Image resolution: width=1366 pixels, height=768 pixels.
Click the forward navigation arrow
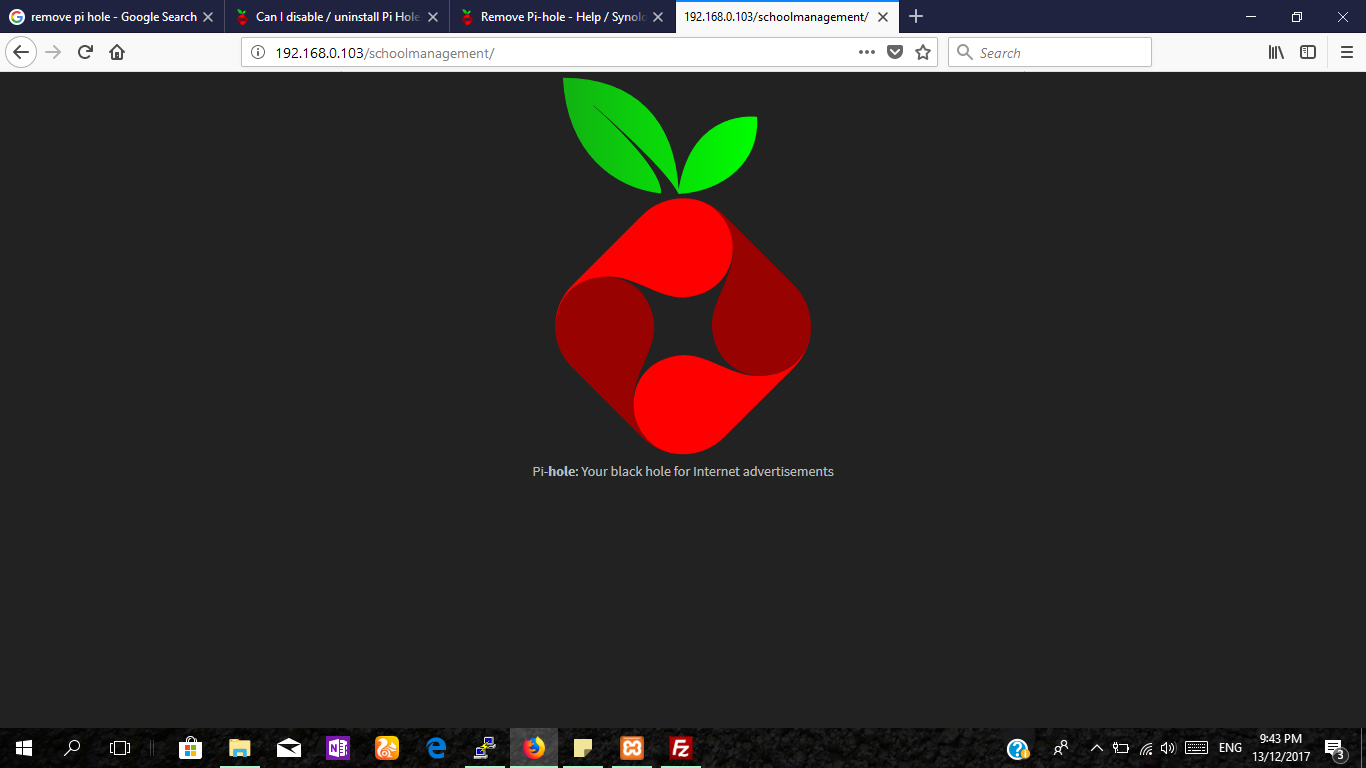pos(54,52)
